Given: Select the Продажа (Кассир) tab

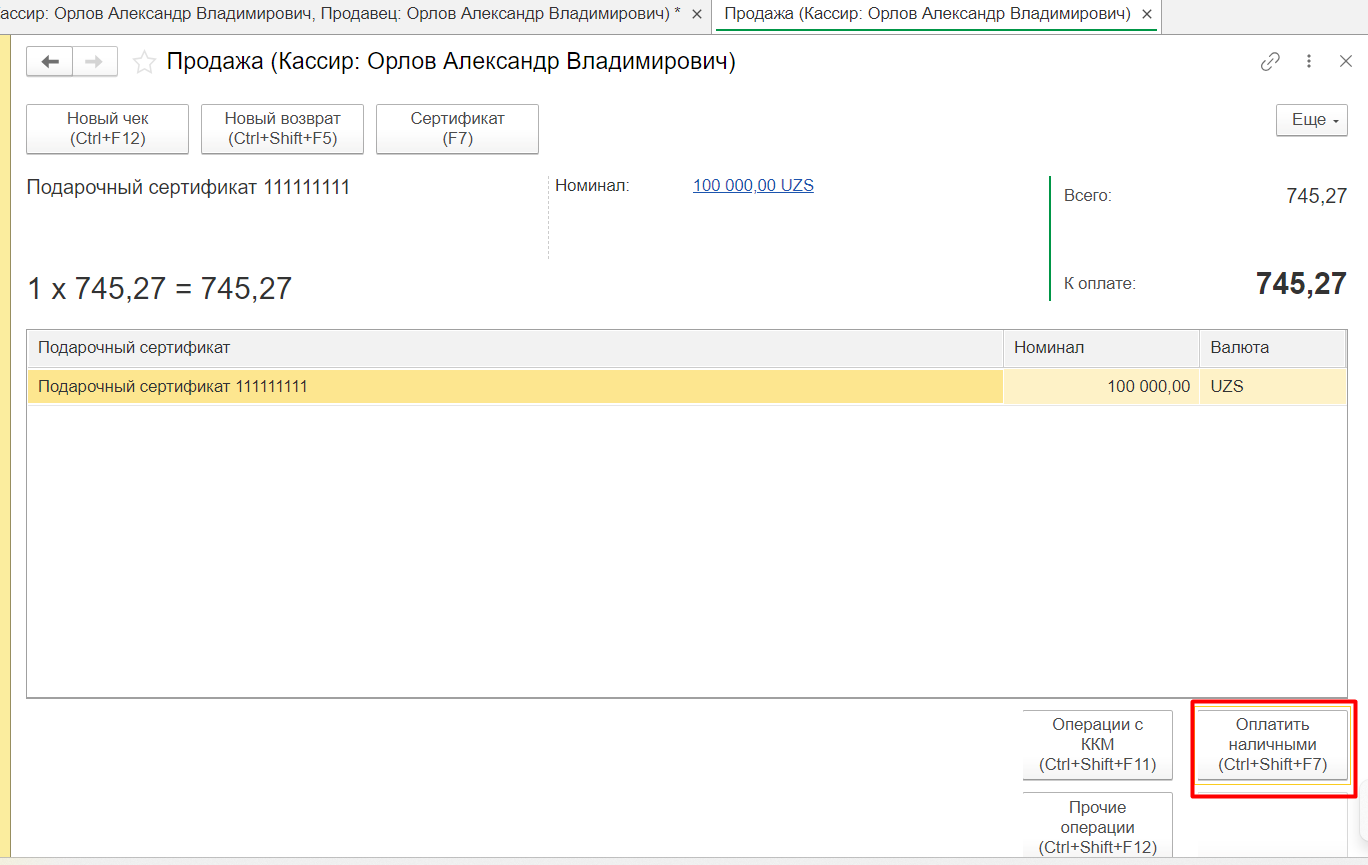Looking at the screenshot, I should pyautogui.click(x=927, y=14).
